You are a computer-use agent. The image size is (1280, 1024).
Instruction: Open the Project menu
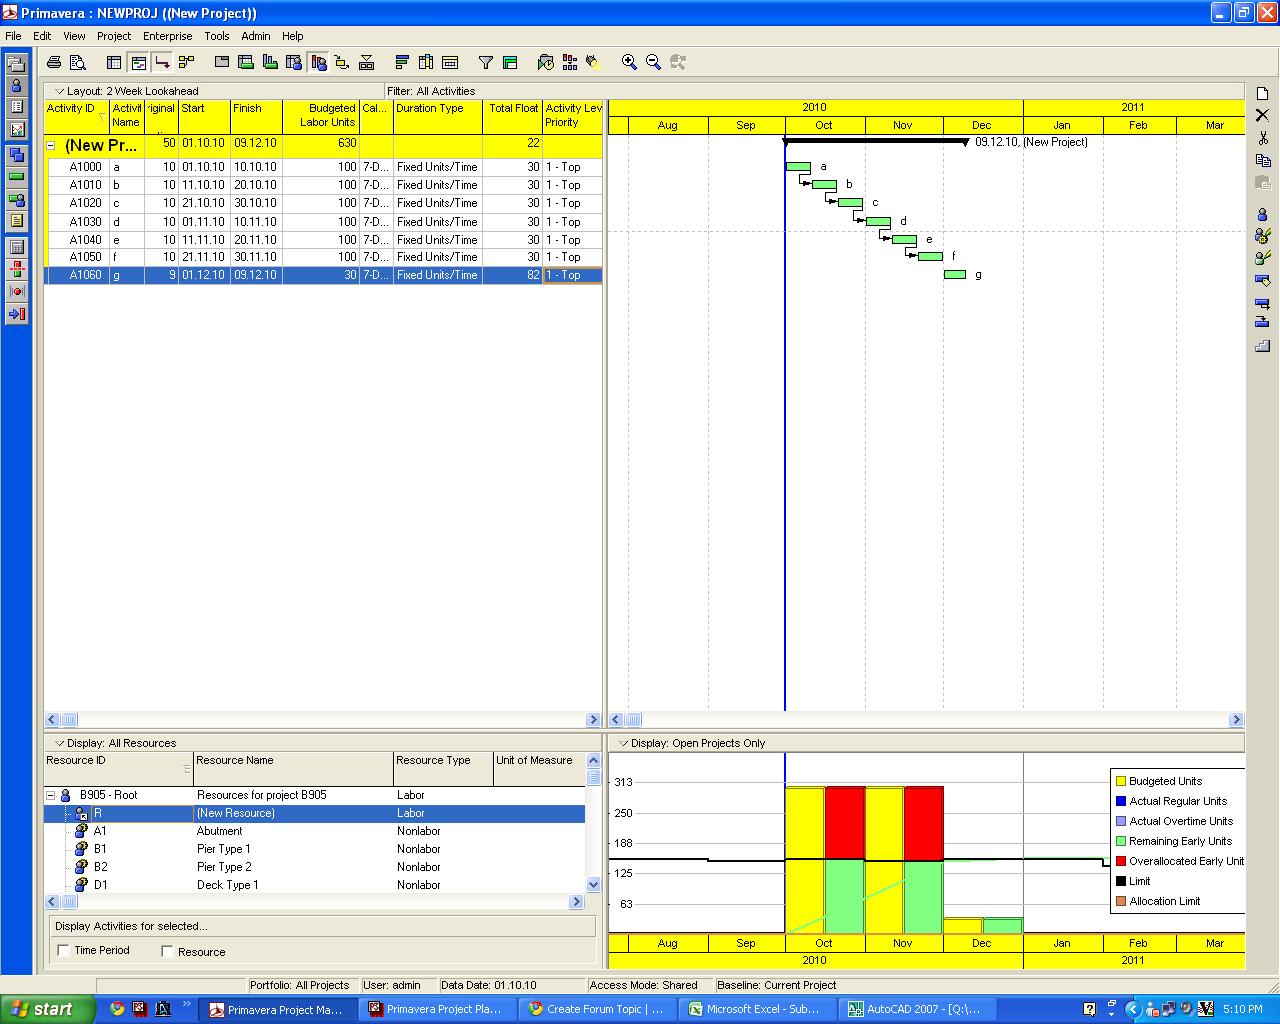[114, 36]
